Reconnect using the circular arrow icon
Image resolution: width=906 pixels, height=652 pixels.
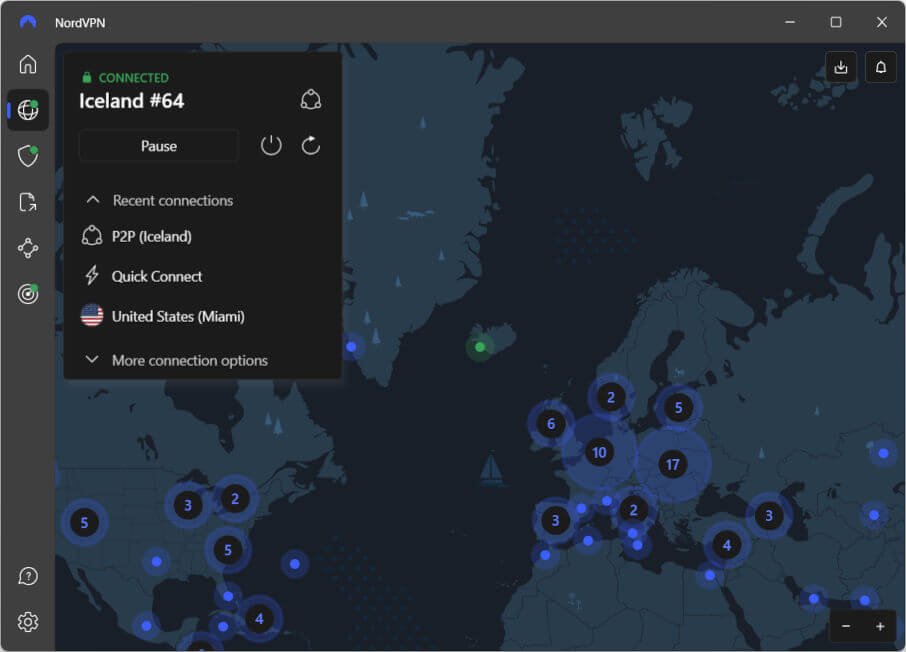[x=311, y=146]
